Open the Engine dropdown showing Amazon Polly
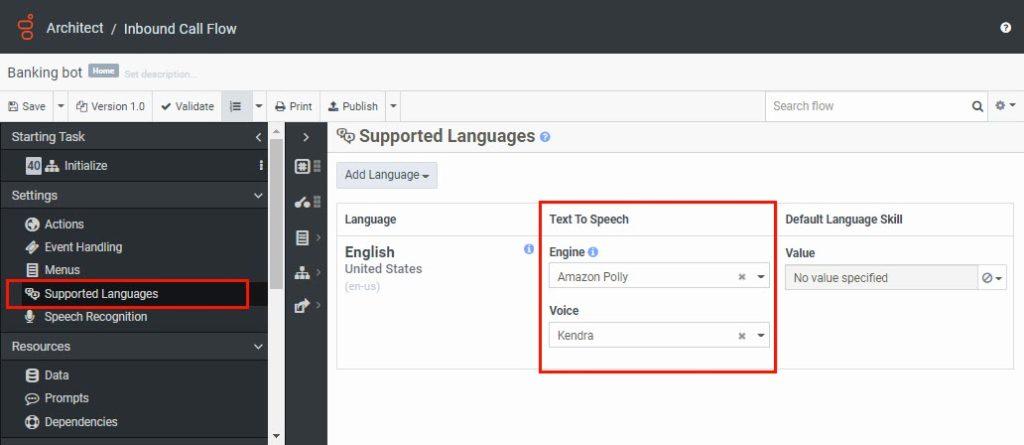This screenshot has height=445, width=1024. point(760,277)
